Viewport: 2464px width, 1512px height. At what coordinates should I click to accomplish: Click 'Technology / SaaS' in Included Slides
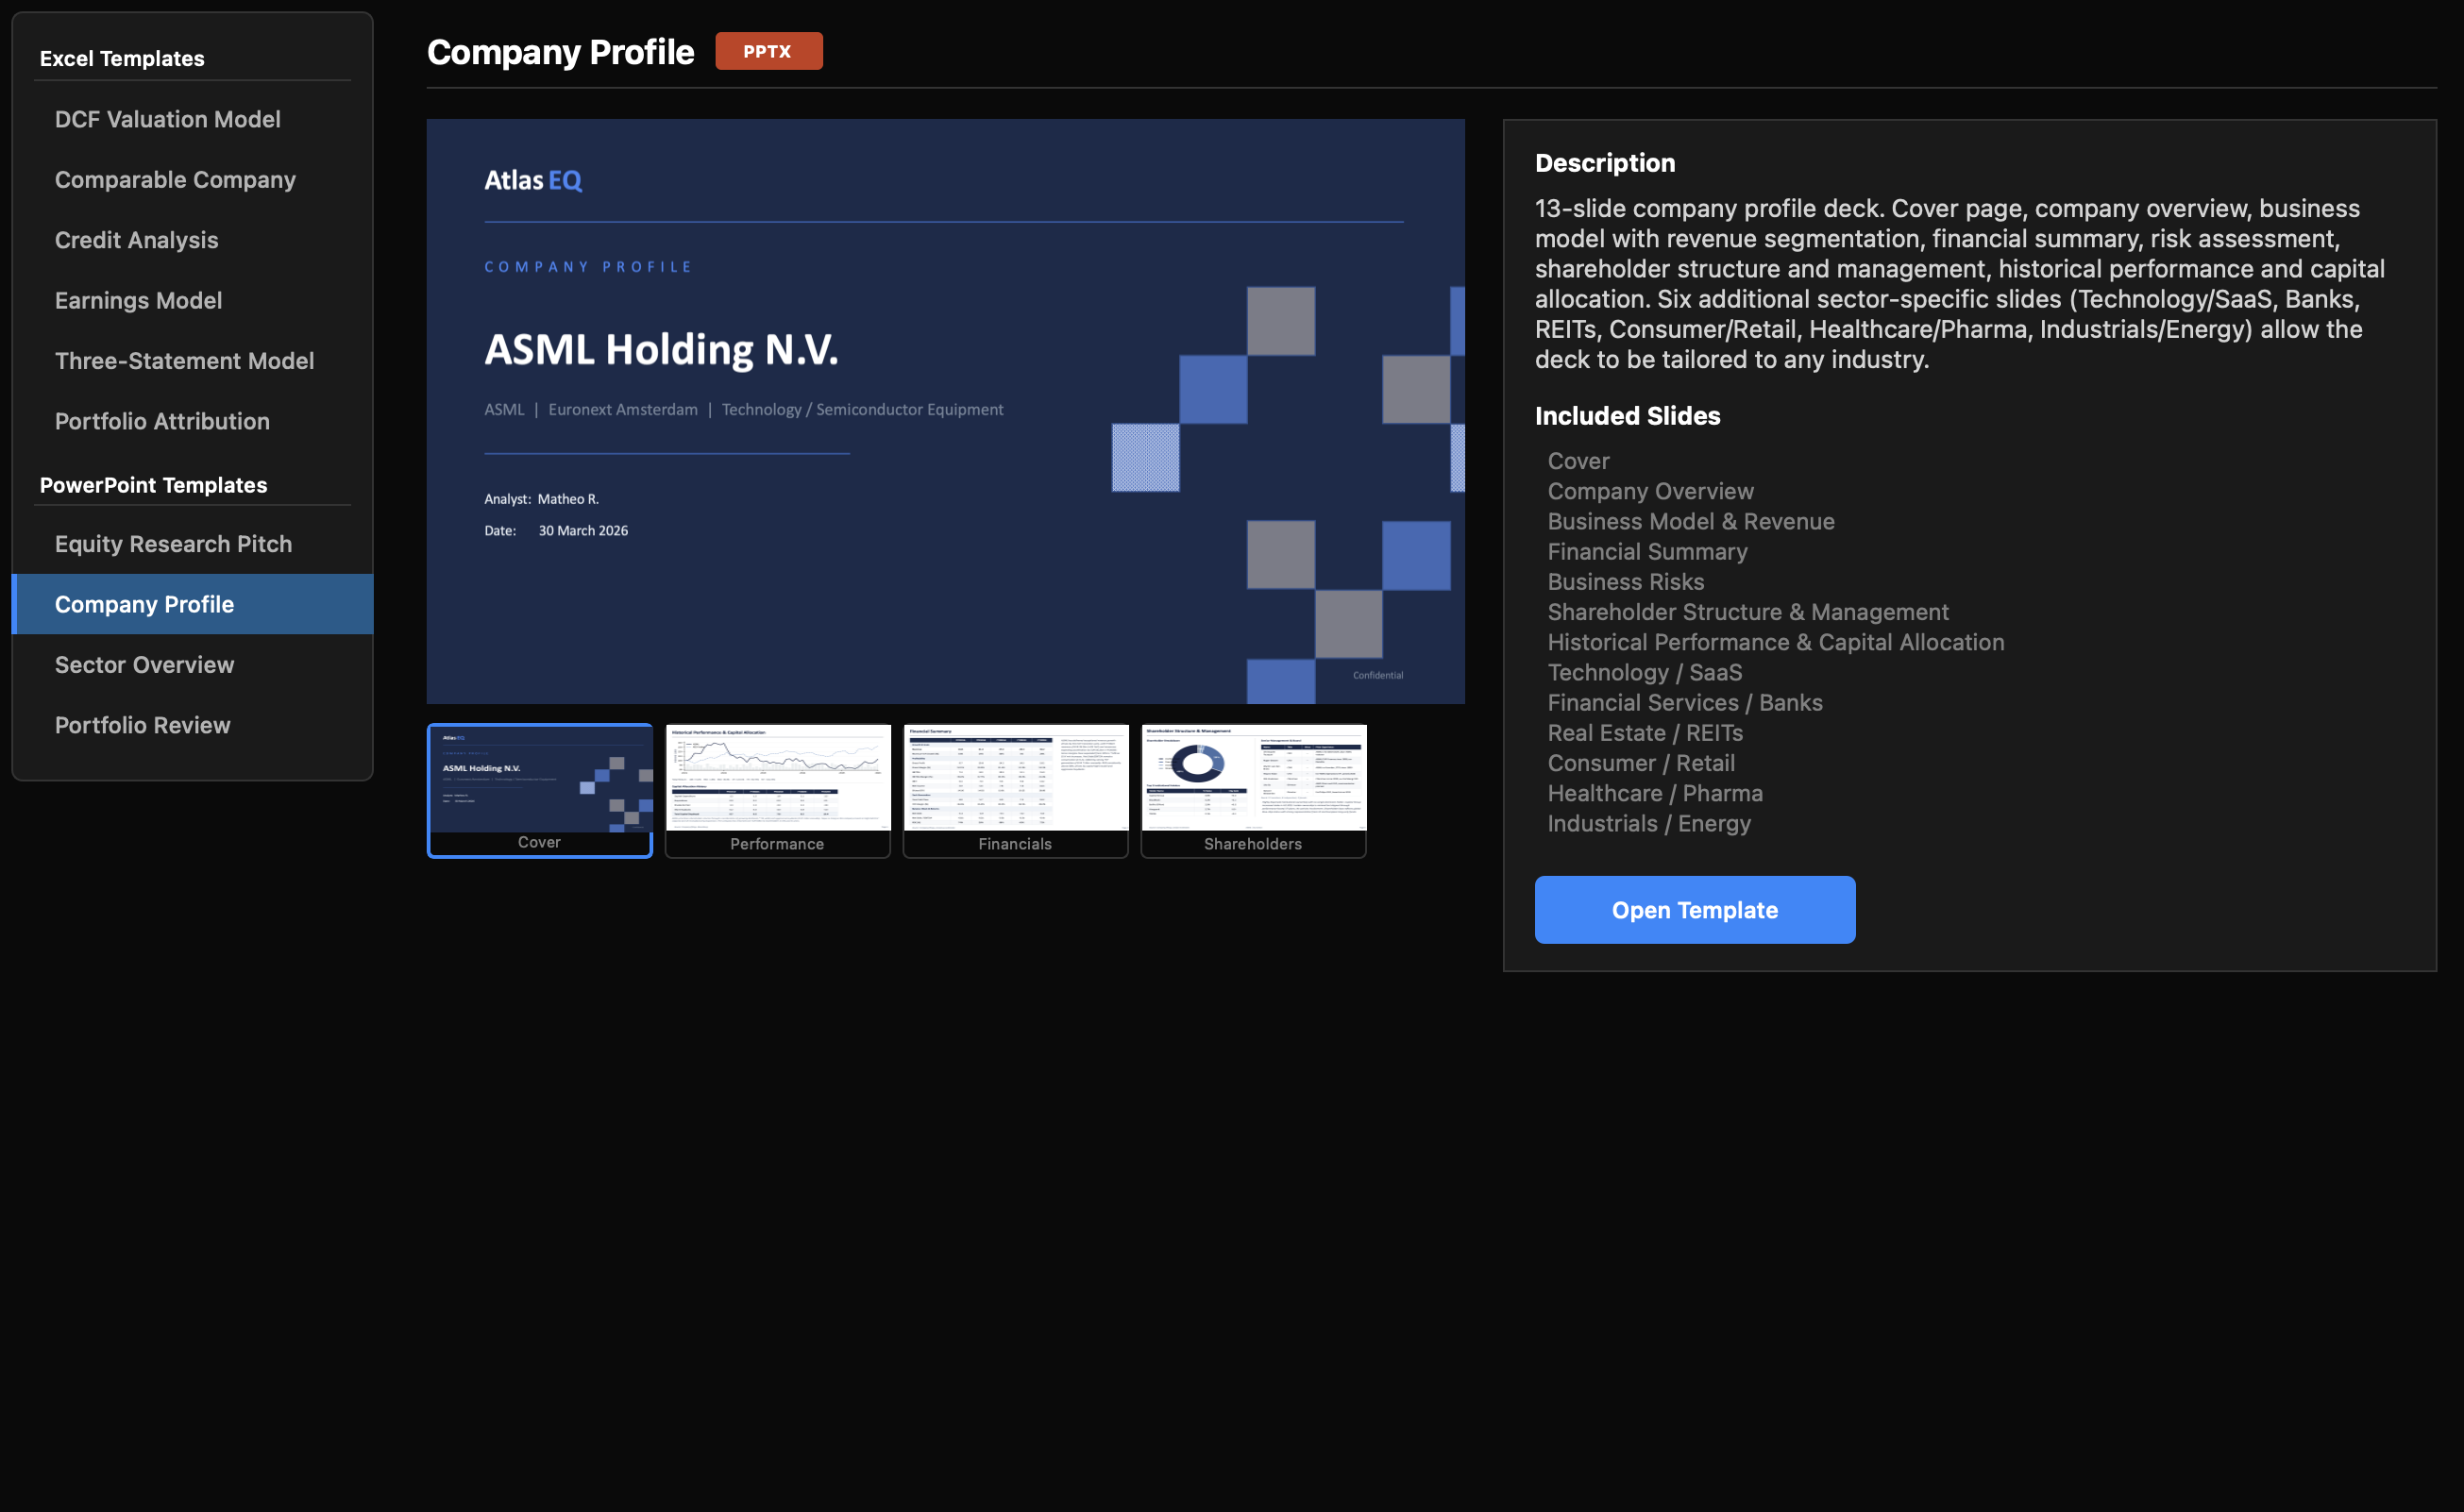[1645, 672]
